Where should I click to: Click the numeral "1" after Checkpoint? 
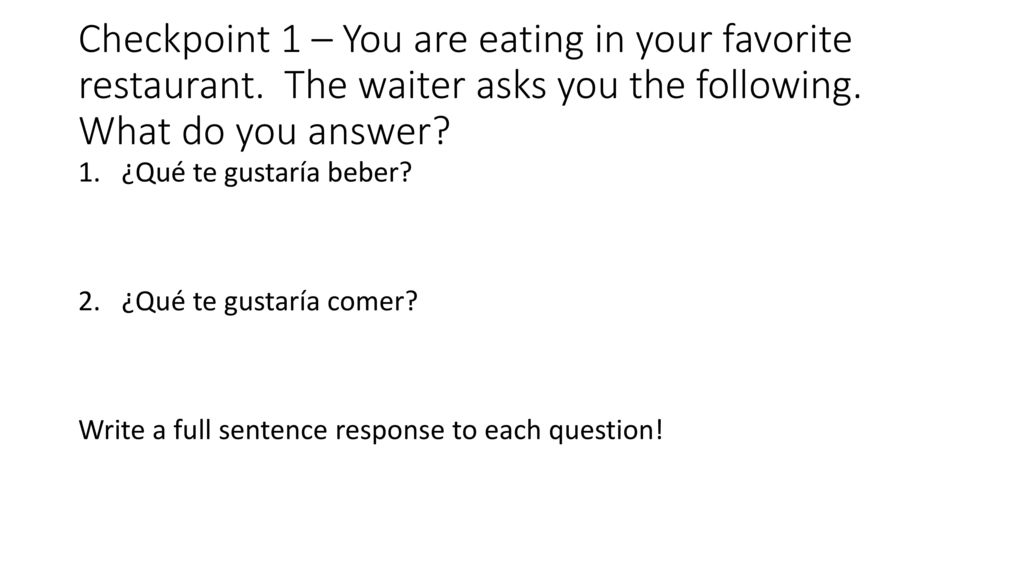[x=291, y=40]
